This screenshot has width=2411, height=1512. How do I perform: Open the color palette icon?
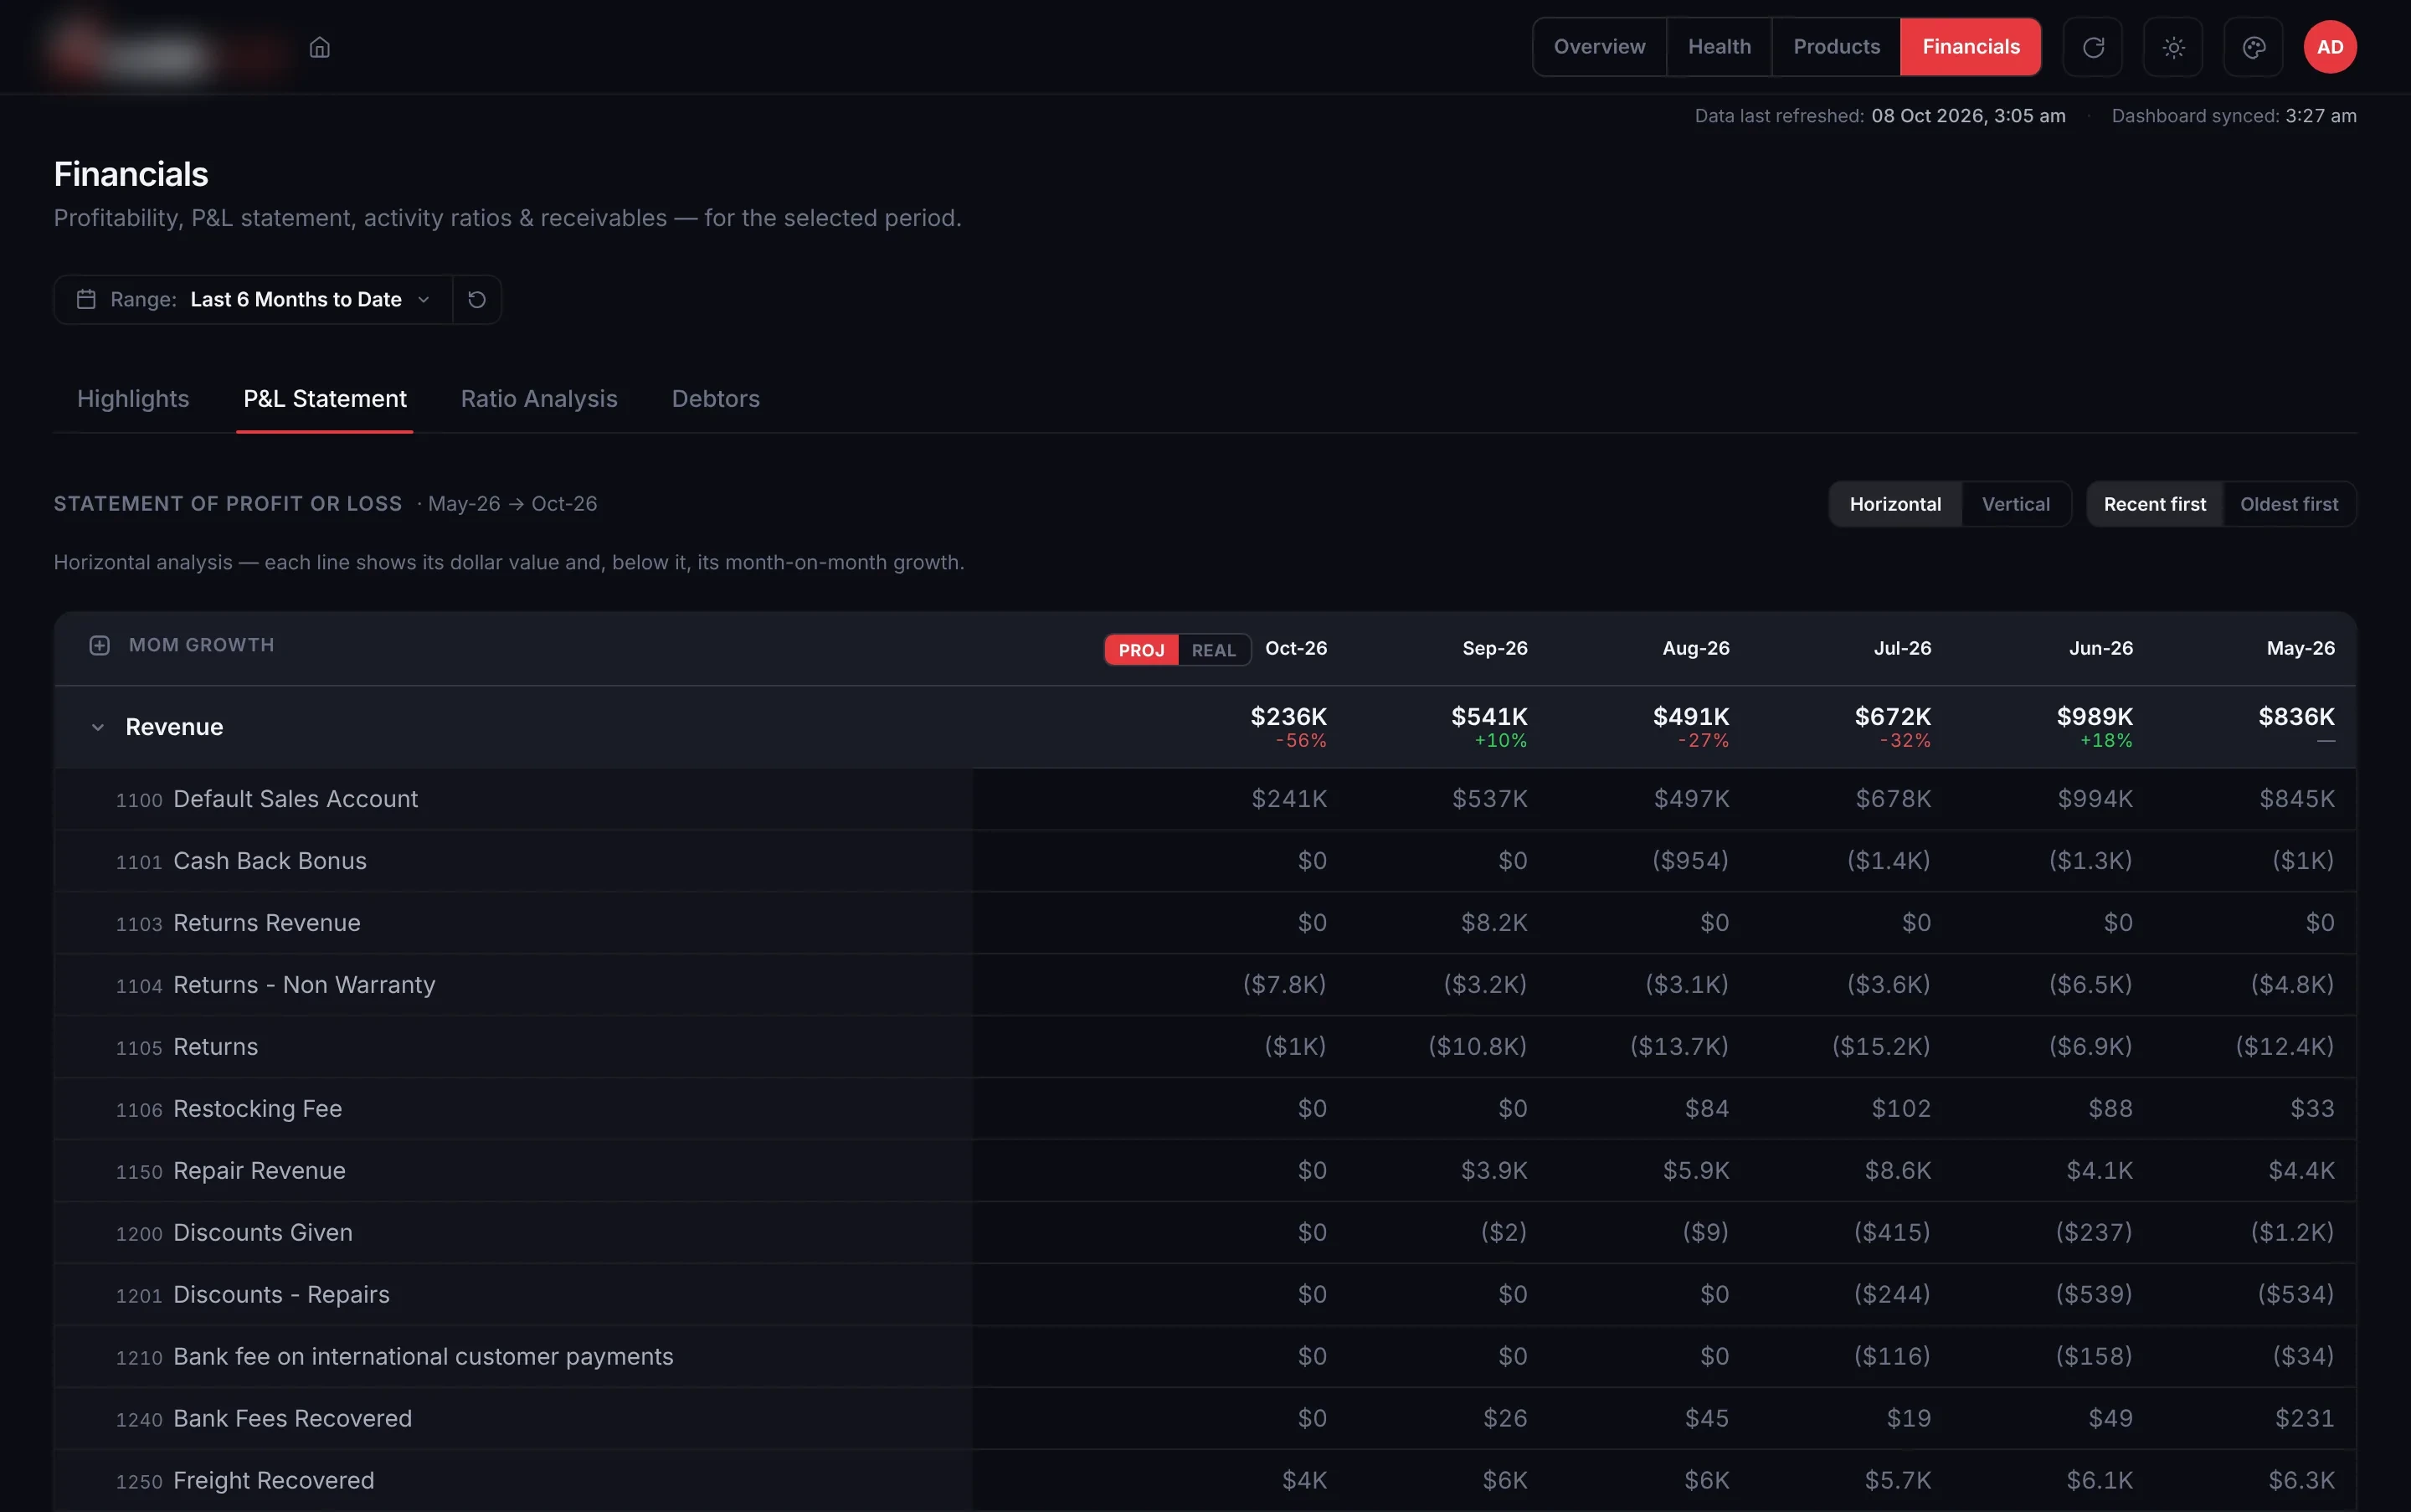tap(2253, 47)
